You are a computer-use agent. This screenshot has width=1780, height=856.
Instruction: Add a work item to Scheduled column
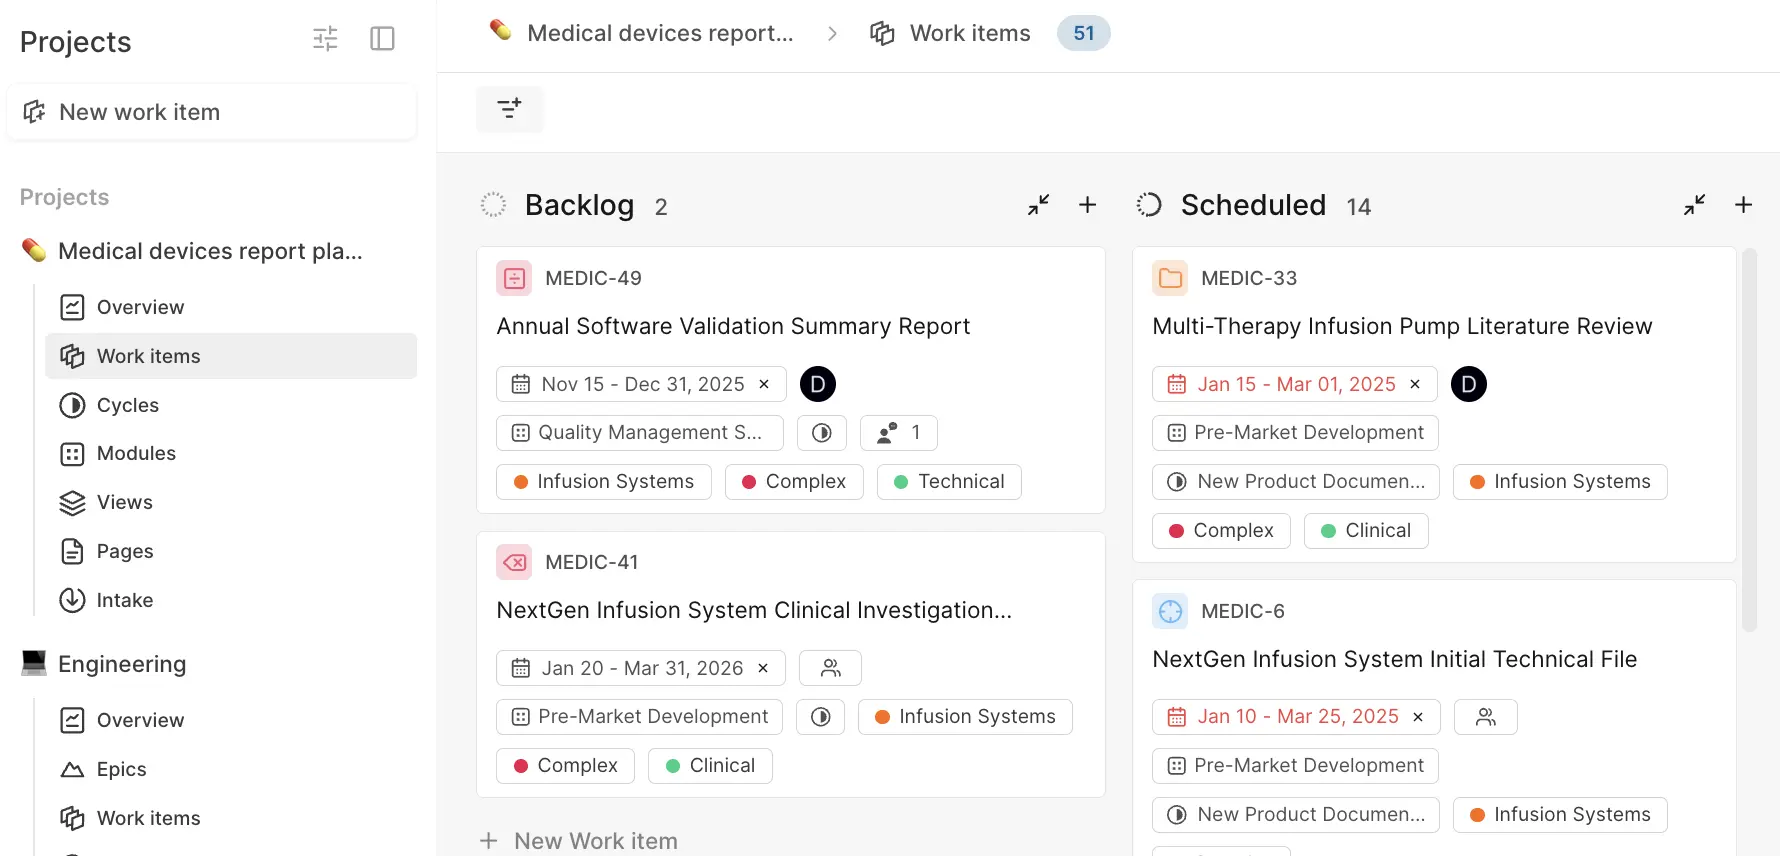[x=1743, y=205]
